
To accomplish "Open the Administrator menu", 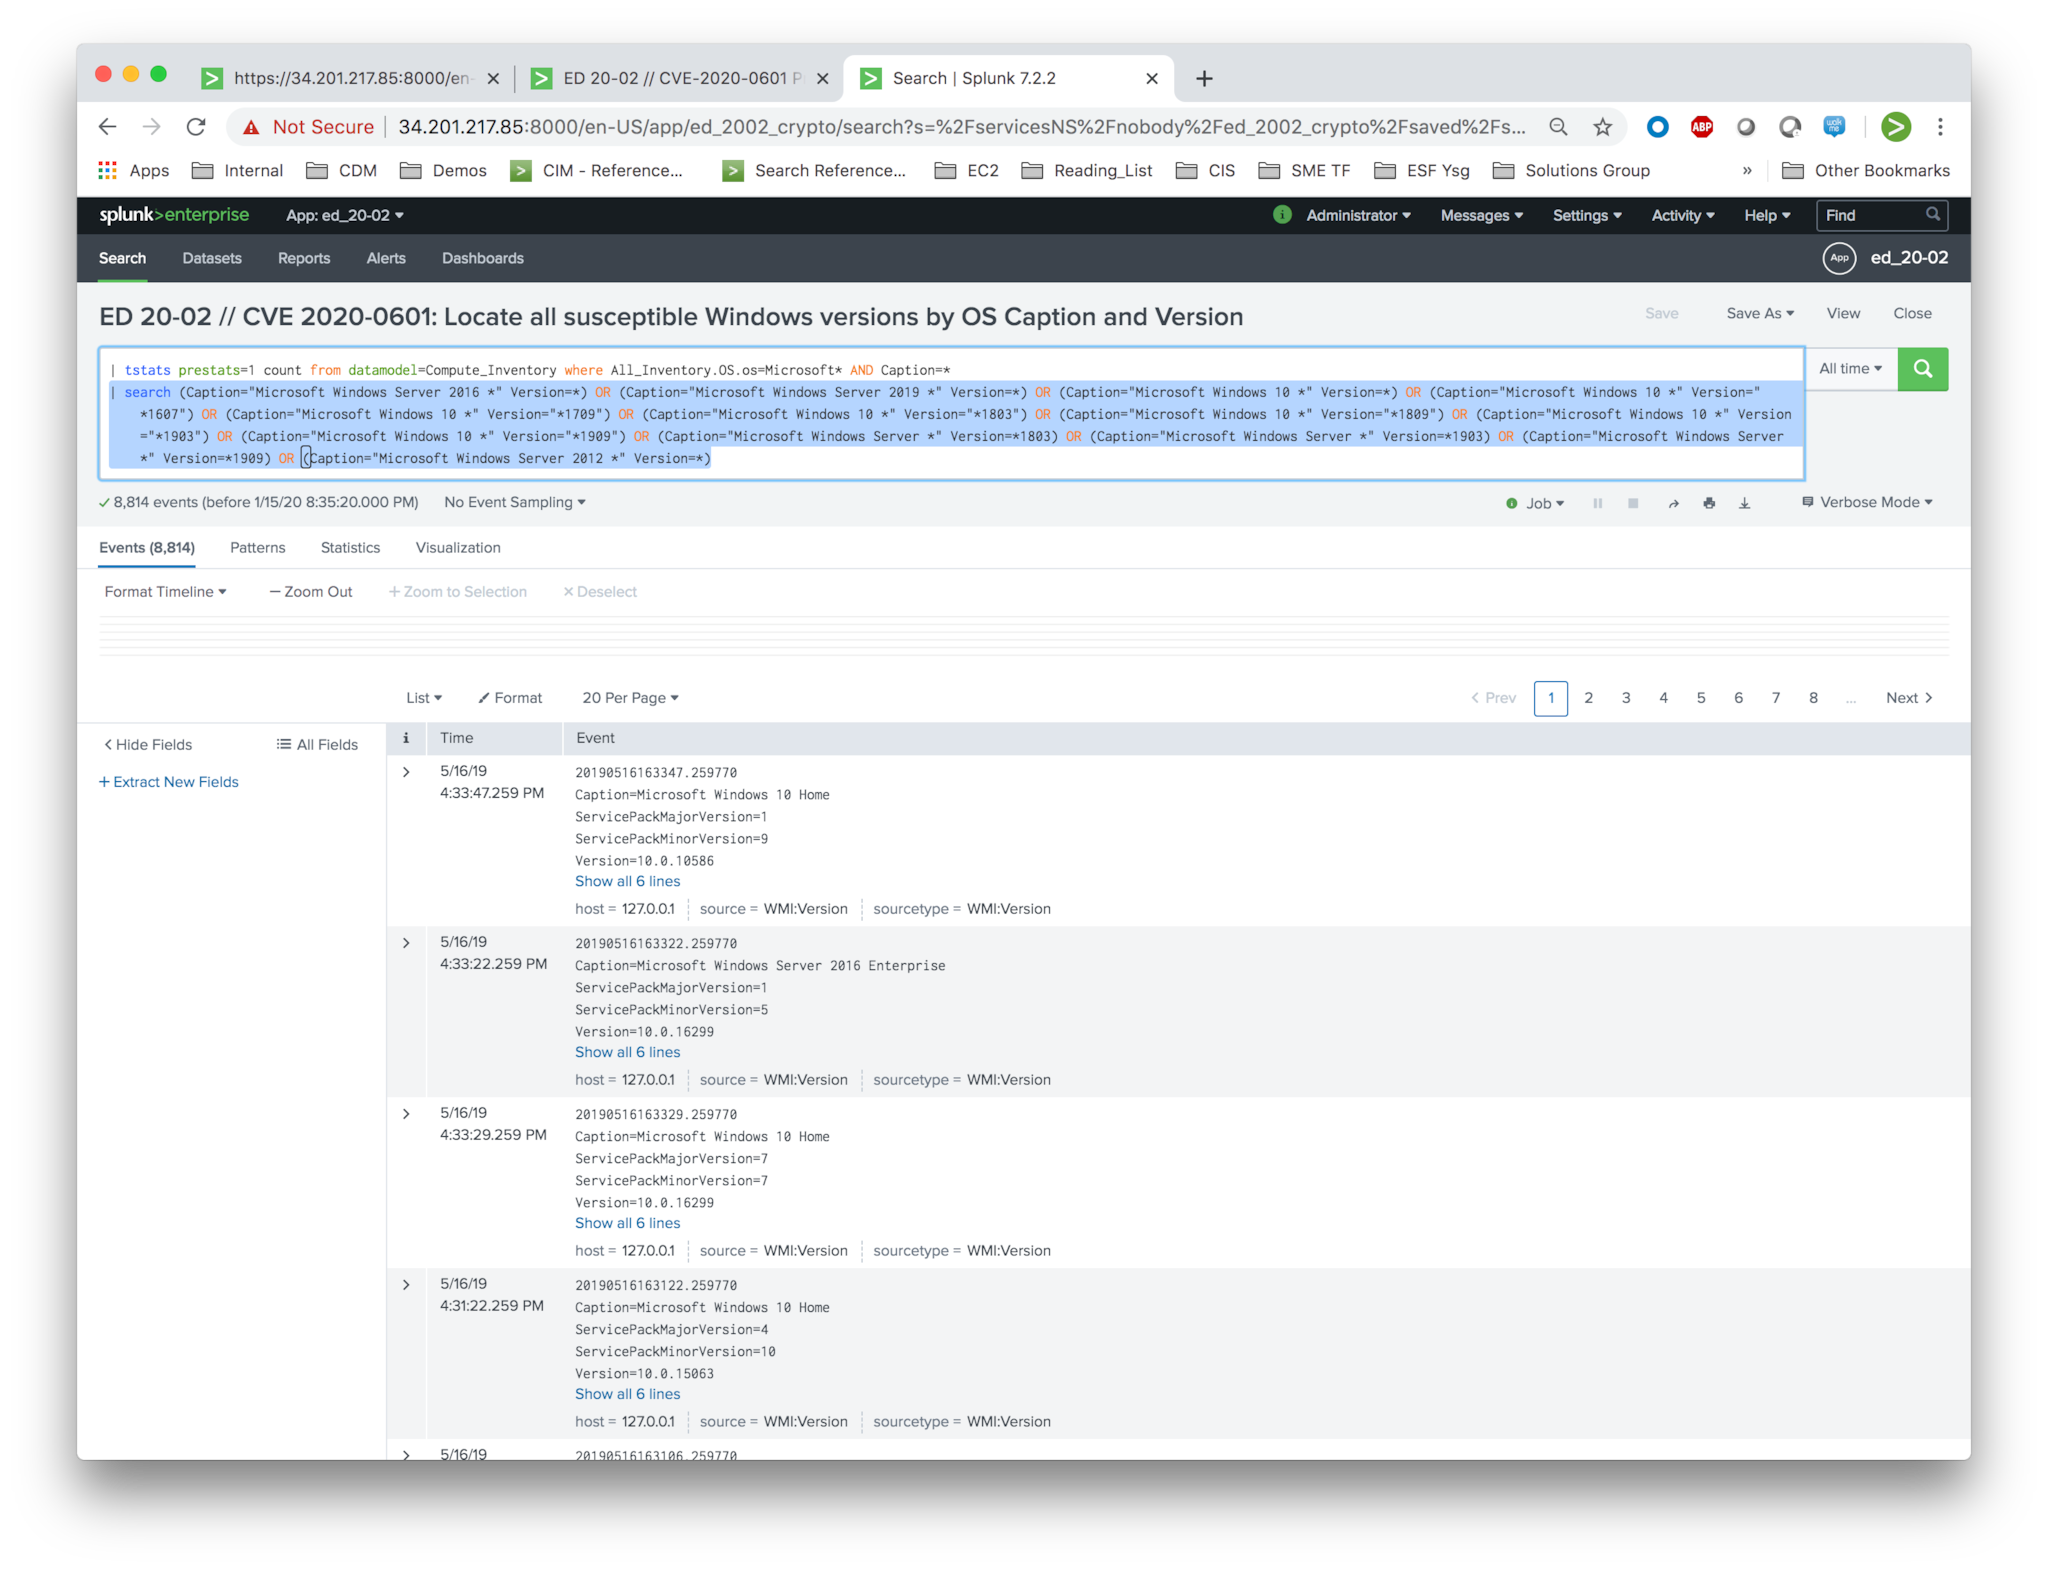I will coord(1358,215).
